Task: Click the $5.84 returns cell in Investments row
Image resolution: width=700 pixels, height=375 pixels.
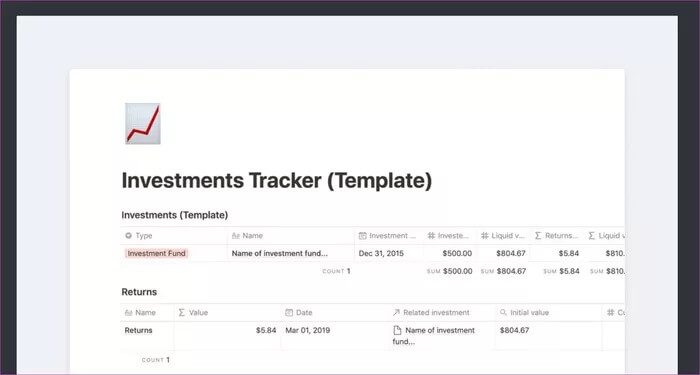Action: point(569,254)
